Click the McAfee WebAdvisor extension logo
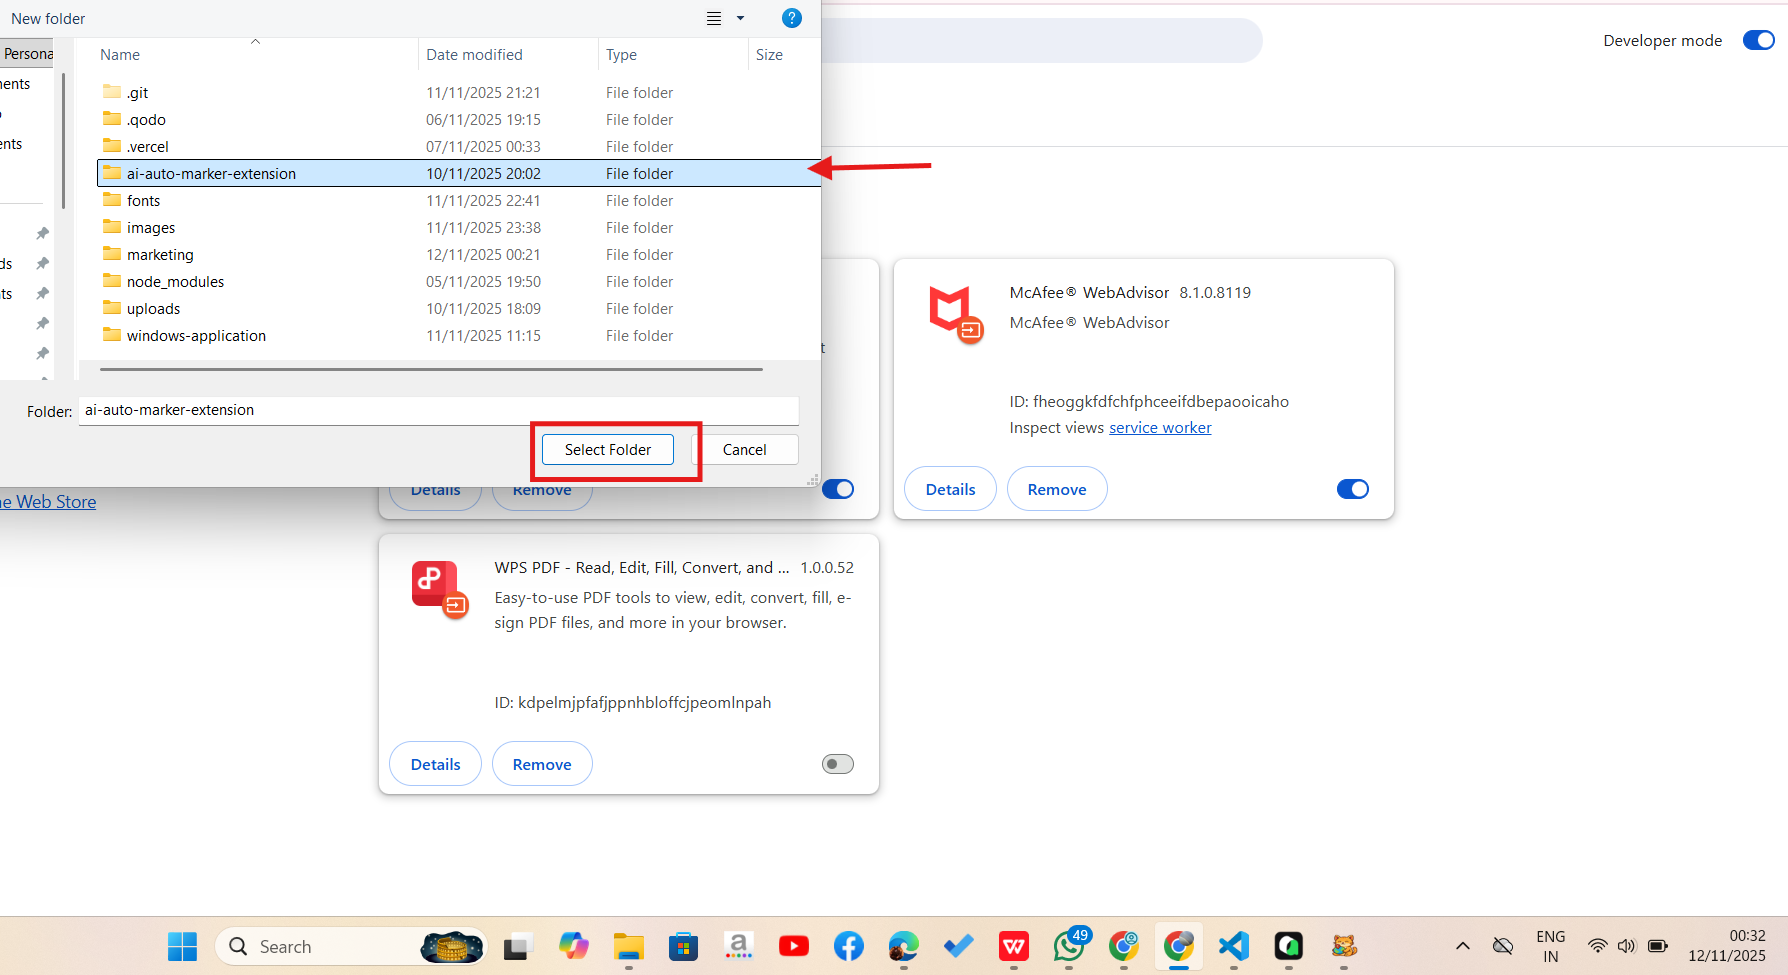1788x975 pixels. (x=956, y=313)
